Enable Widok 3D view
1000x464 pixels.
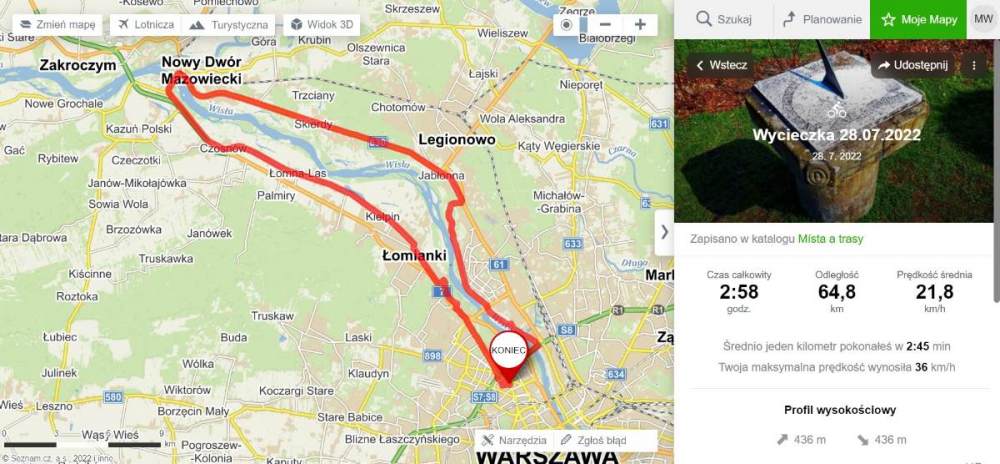pyautogui.click(x=321, y=25)
